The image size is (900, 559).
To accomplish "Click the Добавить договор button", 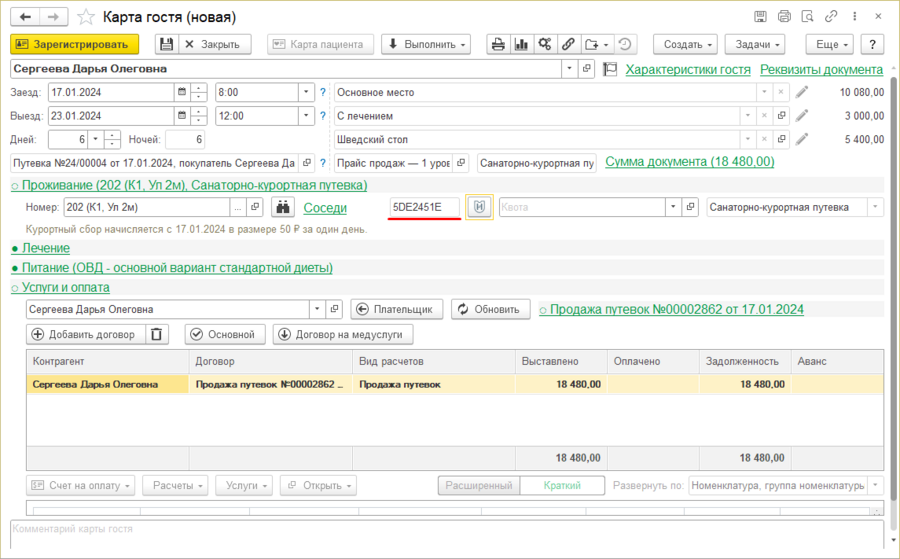I will coord(86,335).
